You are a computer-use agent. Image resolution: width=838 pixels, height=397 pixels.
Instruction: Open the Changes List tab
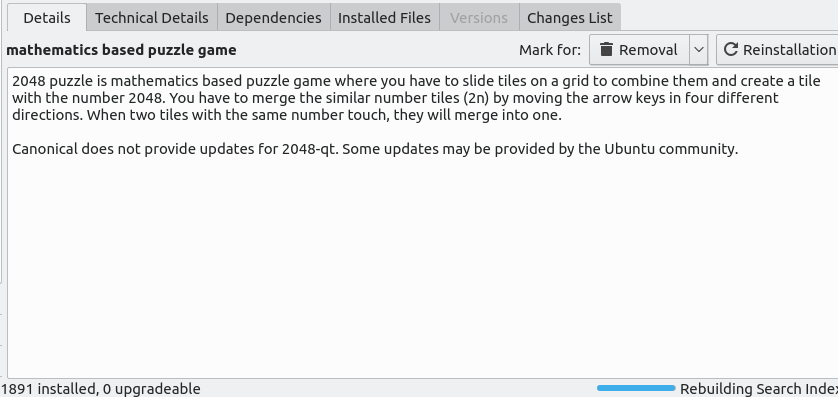tap(570, 18)
